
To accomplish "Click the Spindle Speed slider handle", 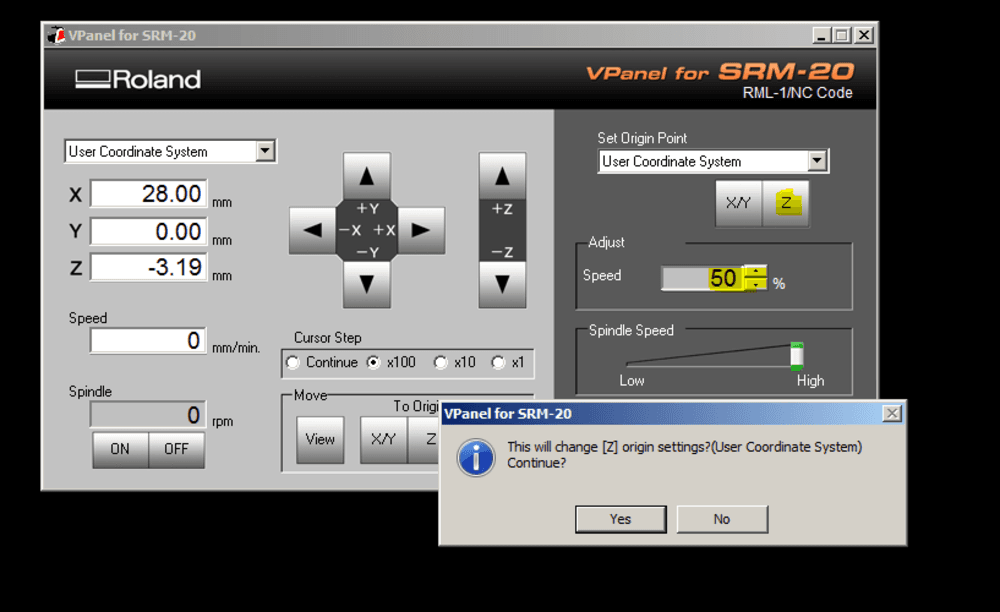I will pyautogui.click(x=797, y=356).
